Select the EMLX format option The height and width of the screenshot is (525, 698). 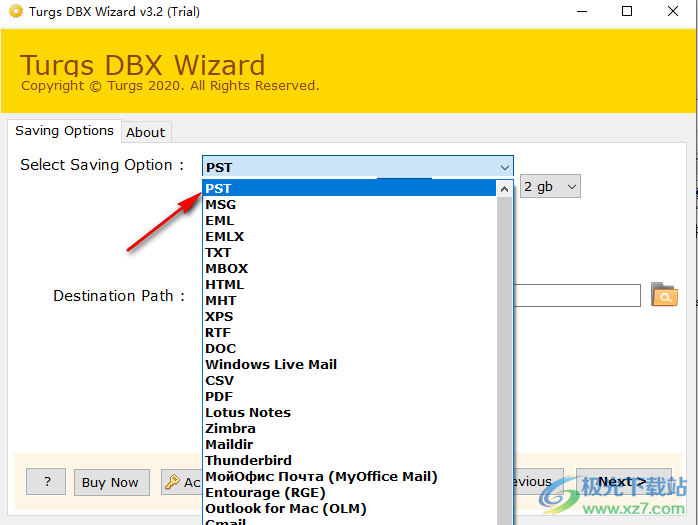[x=349, y=236]
